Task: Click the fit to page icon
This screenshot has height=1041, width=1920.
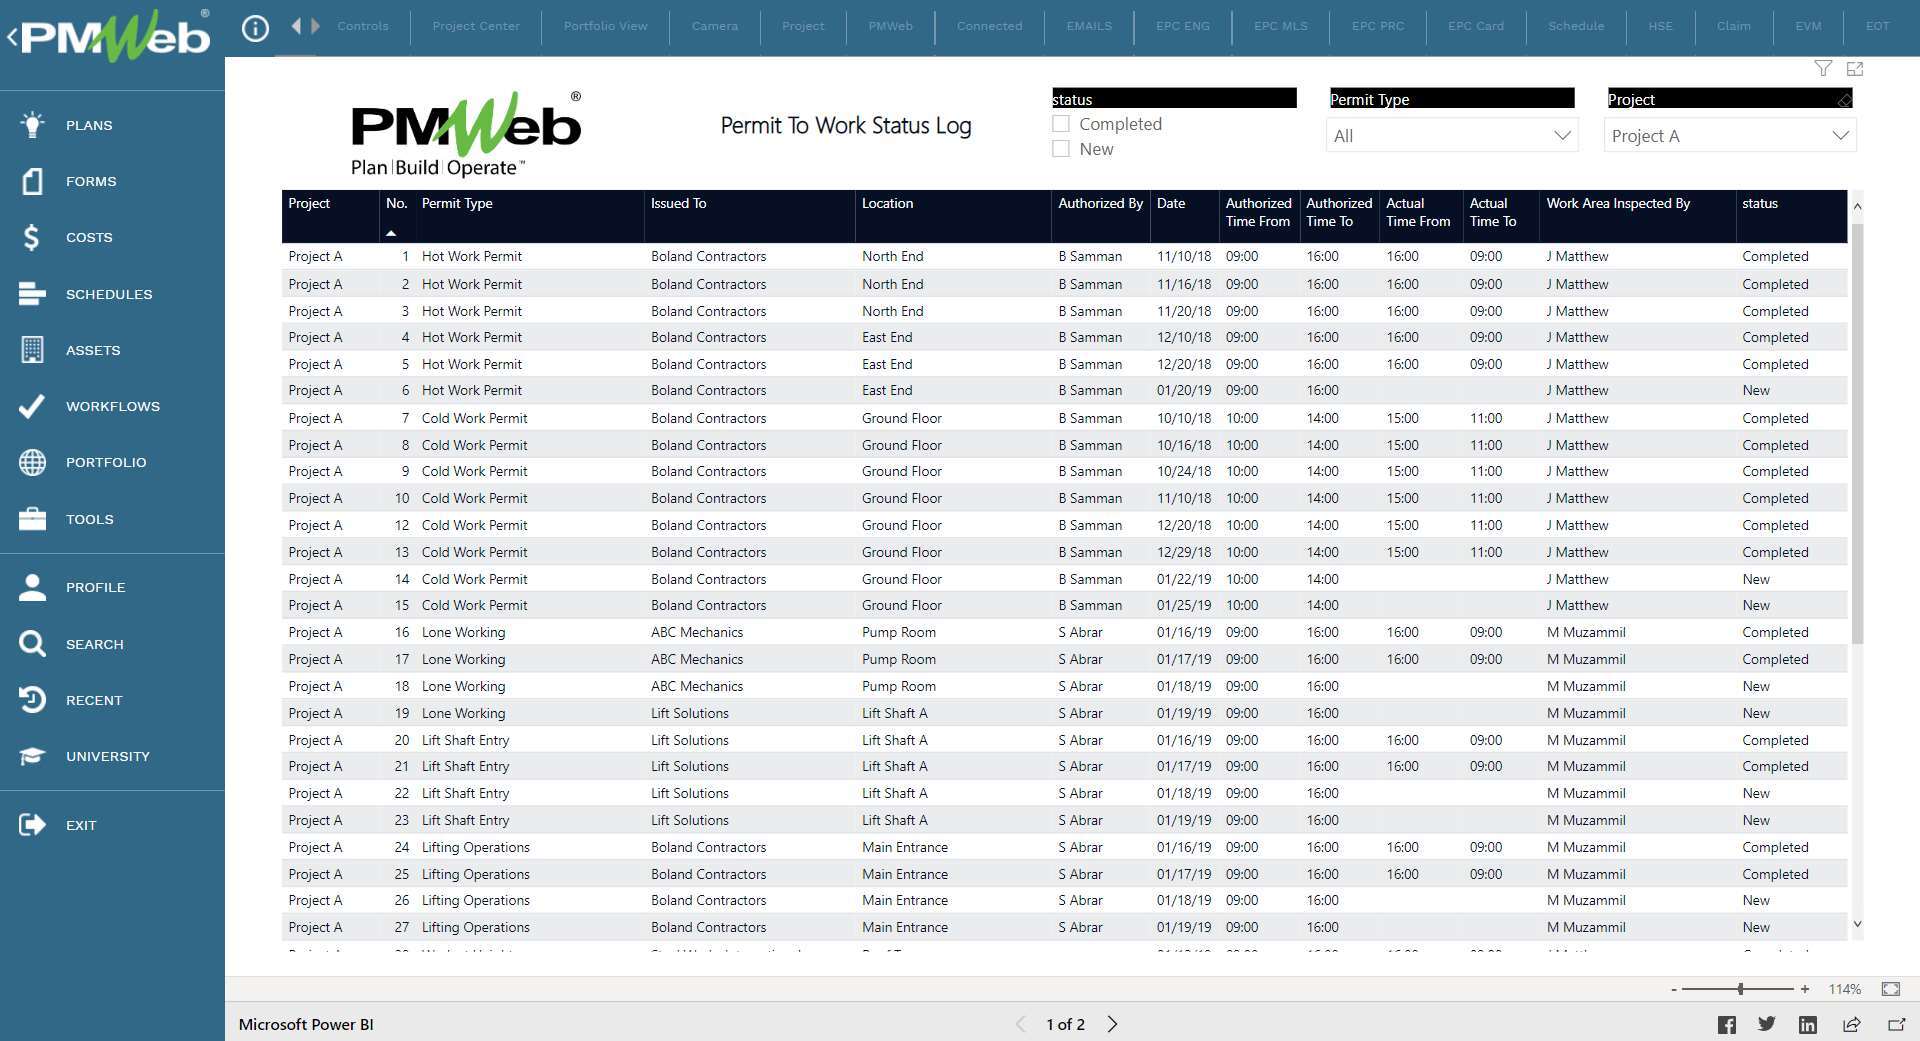Action: (1890, 989)
